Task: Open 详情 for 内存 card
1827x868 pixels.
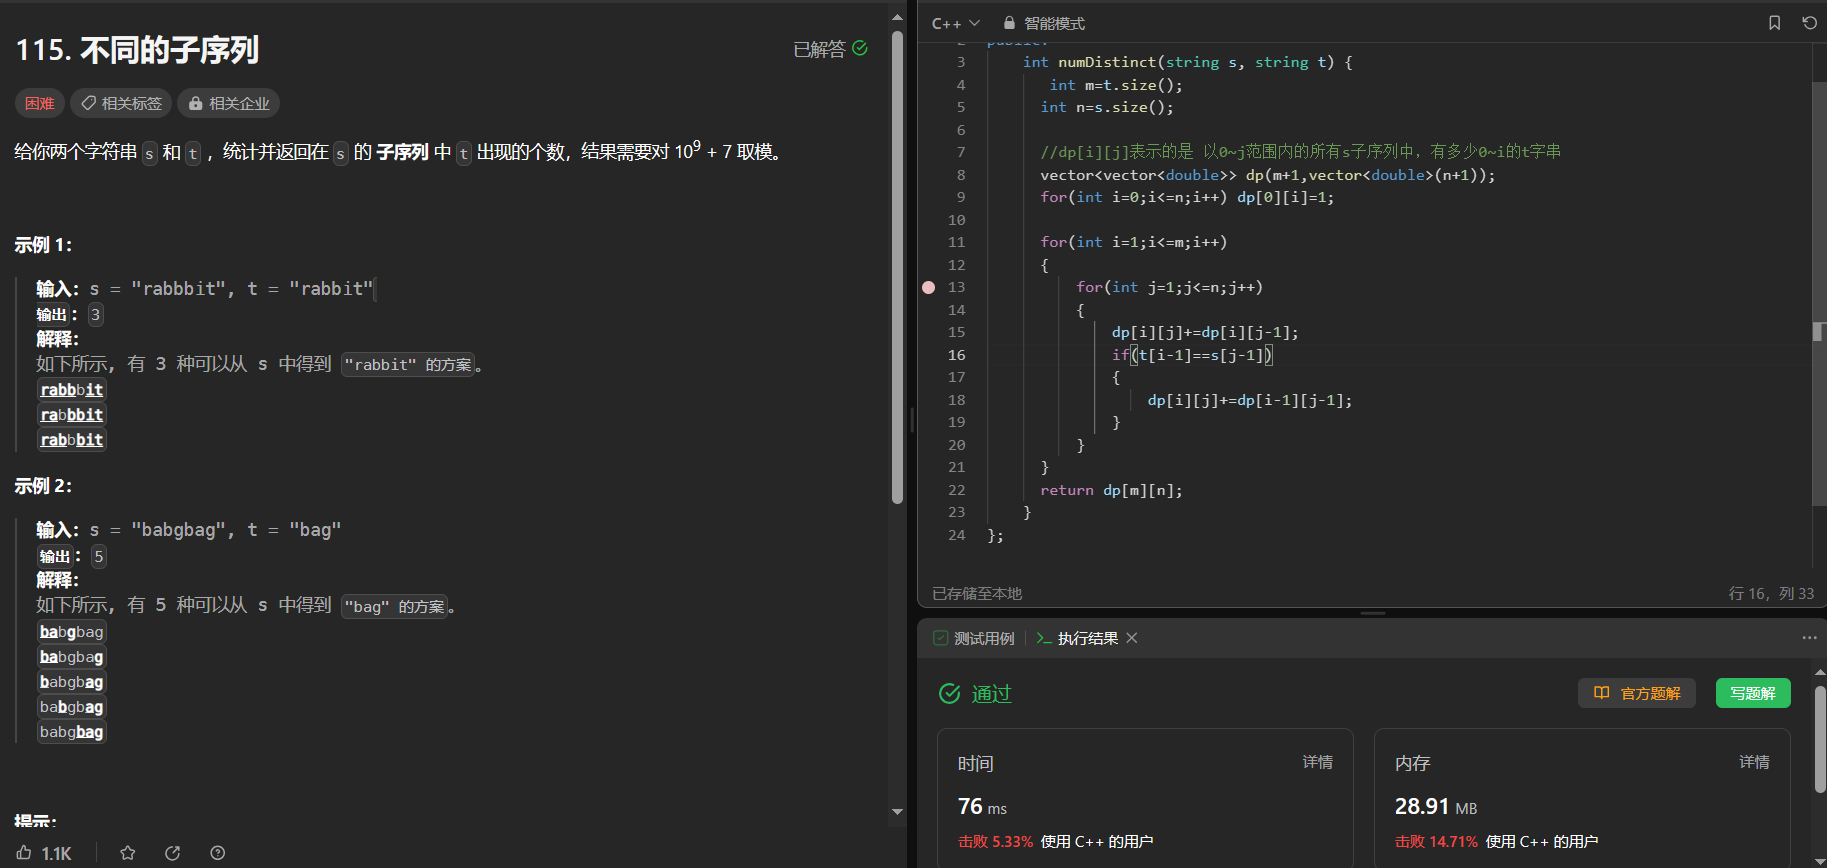Action: (x=1754, y=762)
